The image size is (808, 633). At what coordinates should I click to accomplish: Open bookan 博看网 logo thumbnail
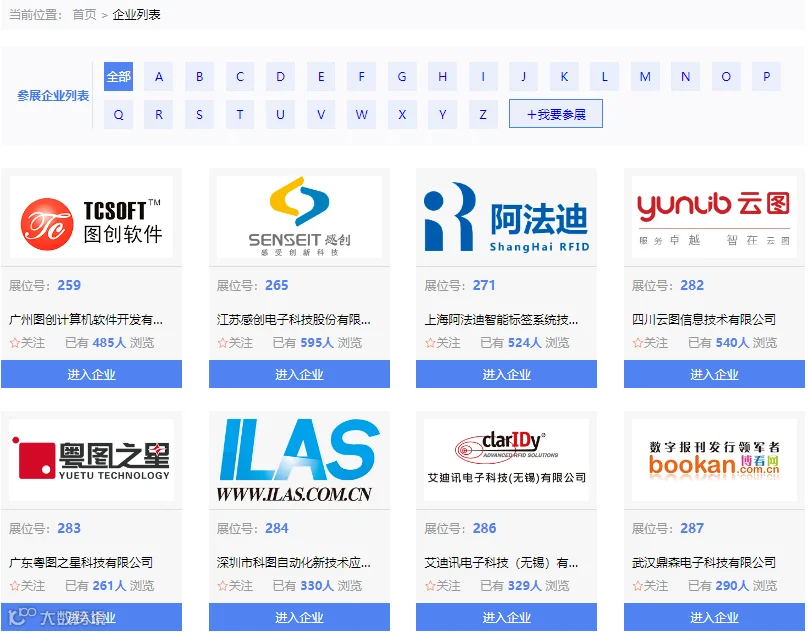coord(714,460)
